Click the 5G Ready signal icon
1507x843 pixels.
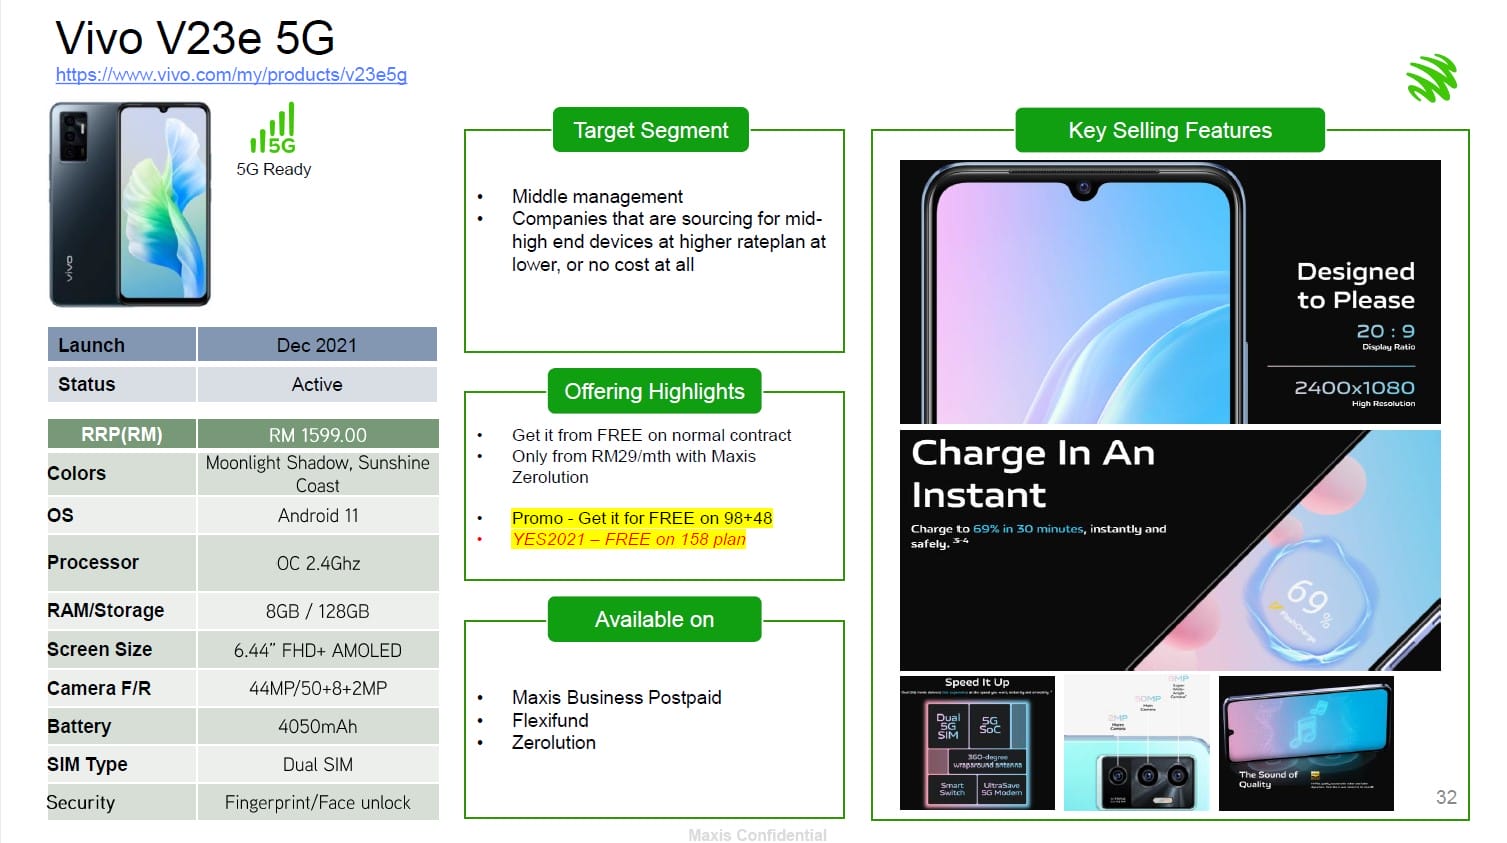click(273, 128)
